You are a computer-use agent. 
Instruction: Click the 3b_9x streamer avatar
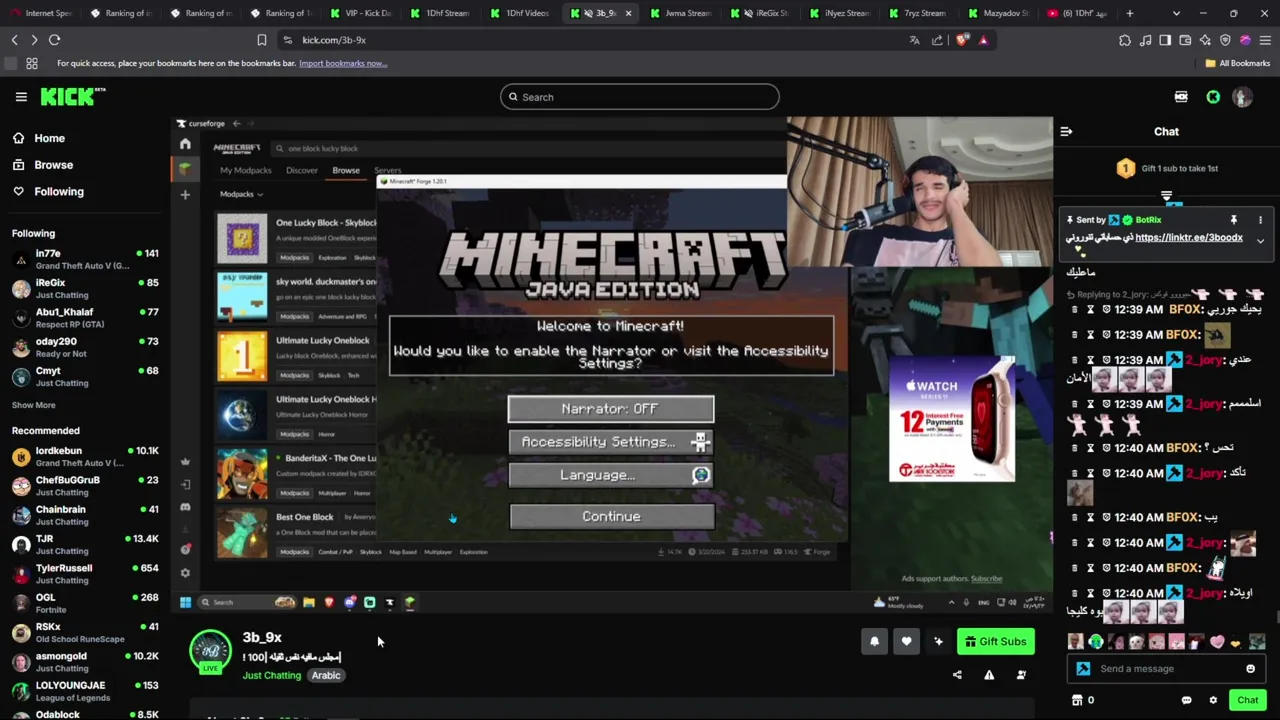pyautogui.click(x=210, y=650)
